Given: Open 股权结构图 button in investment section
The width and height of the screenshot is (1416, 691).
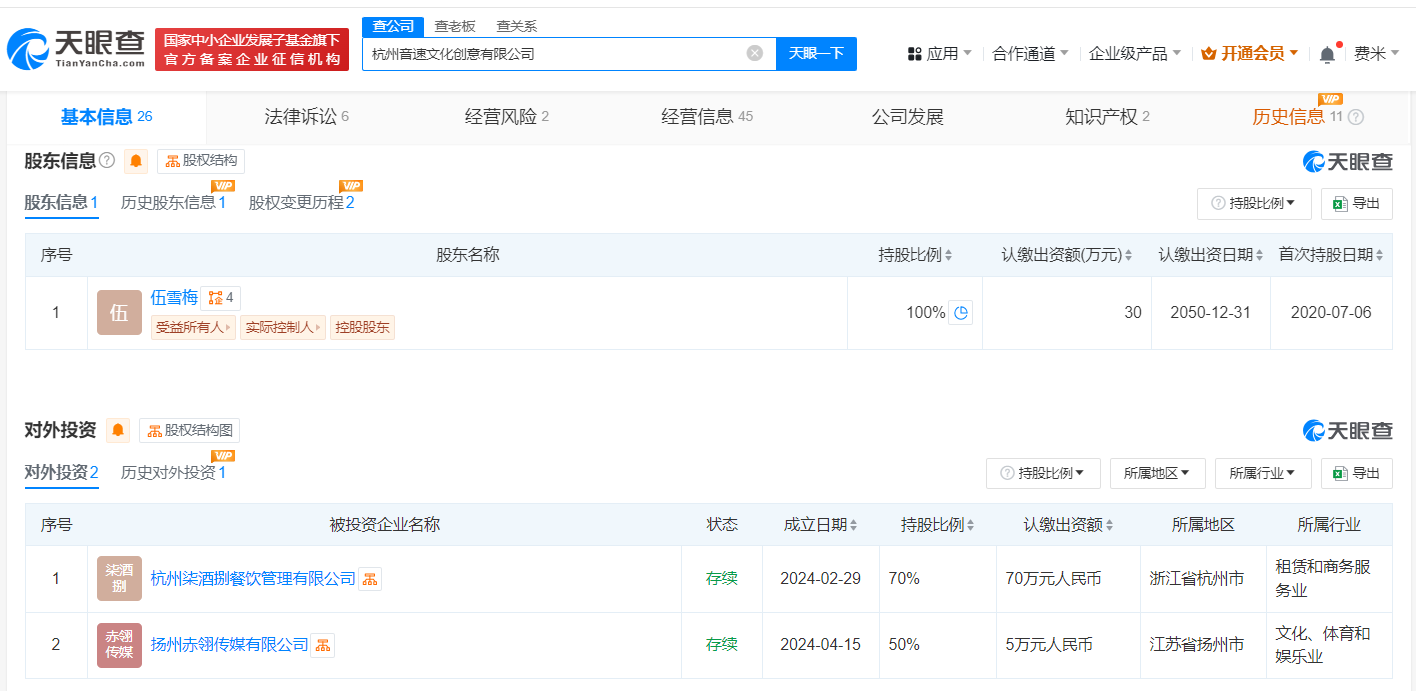Looking at the screenshot, I should click(189, 430).
